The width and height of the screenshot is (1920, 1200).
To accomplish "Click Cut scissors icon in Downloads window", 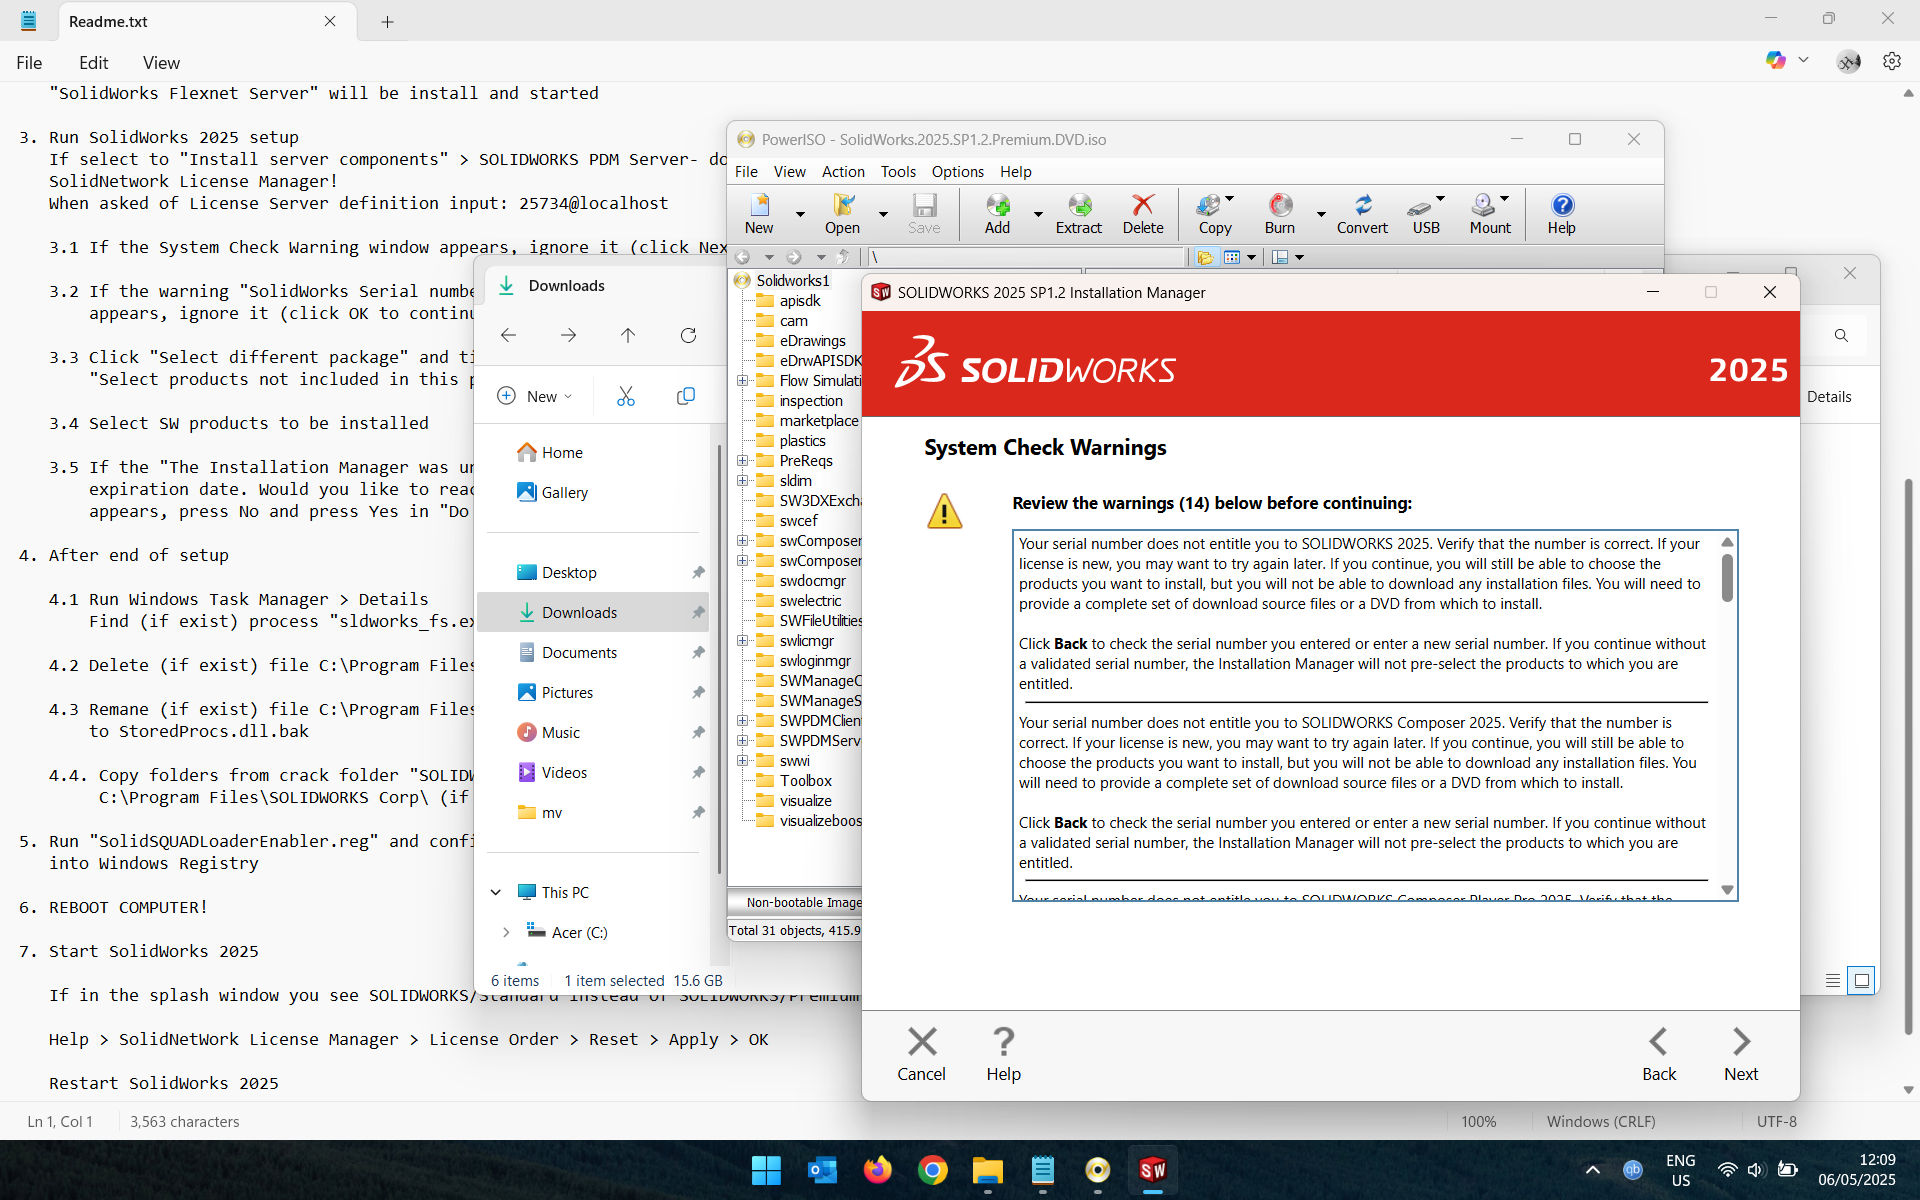I will [626, 396].
